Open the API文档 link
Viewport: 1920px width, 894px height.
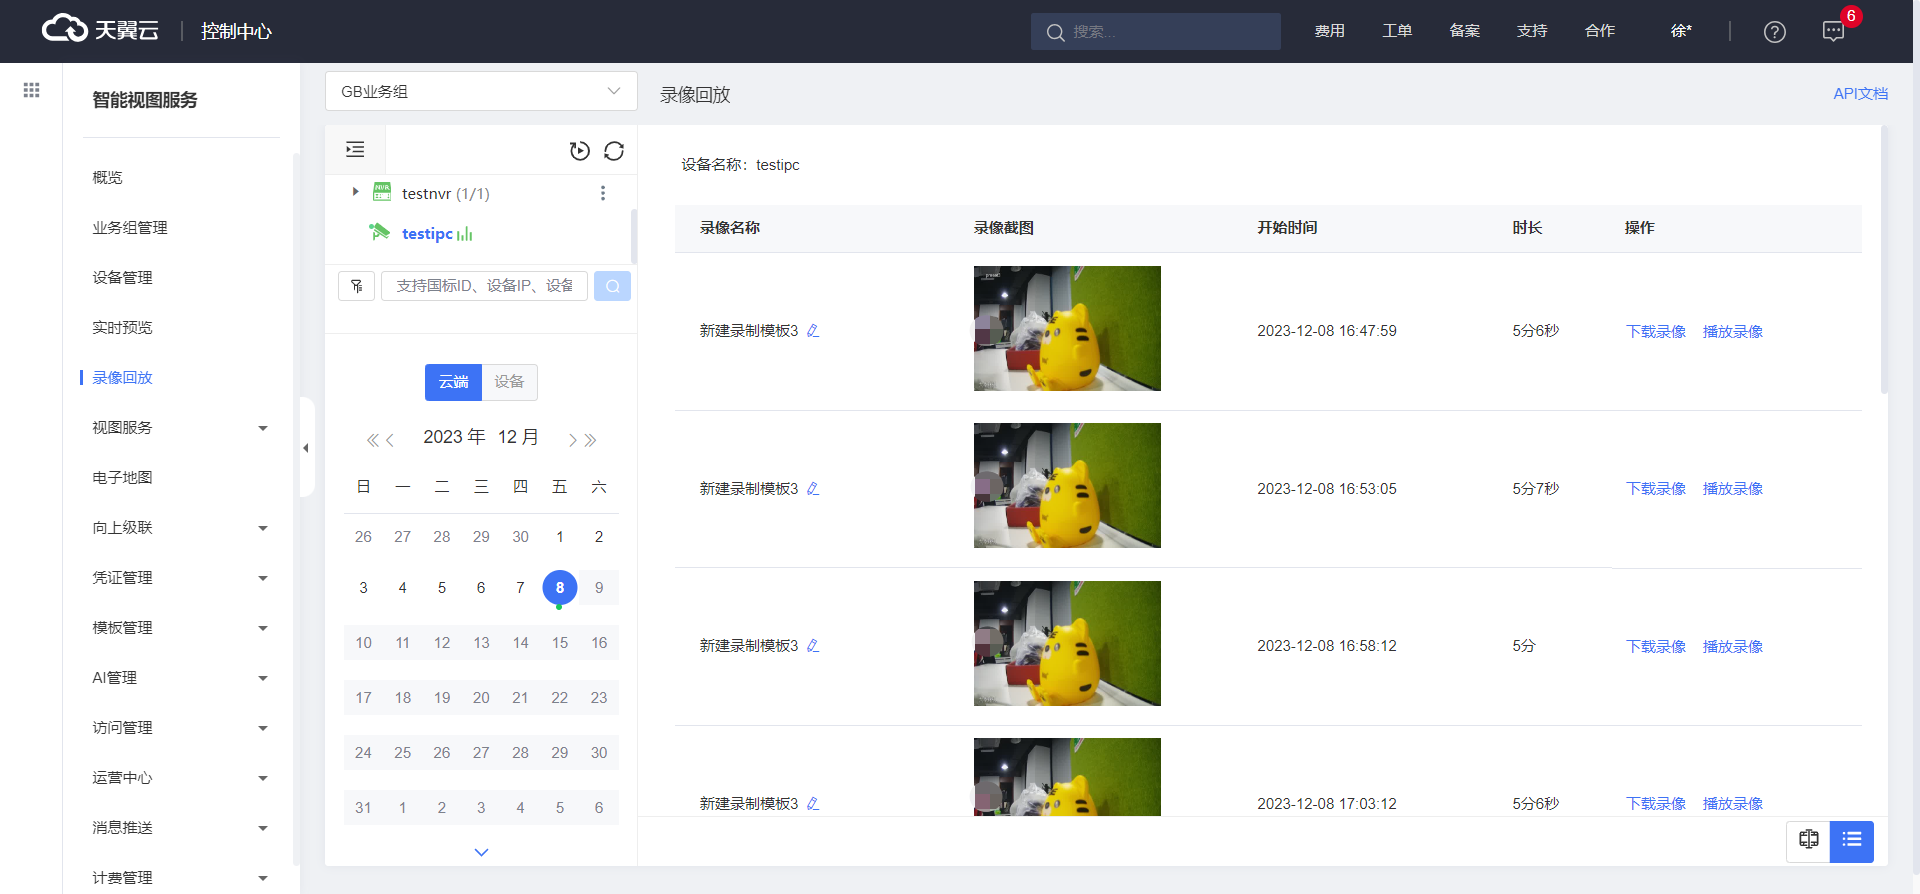click(x=1860, y=93)
